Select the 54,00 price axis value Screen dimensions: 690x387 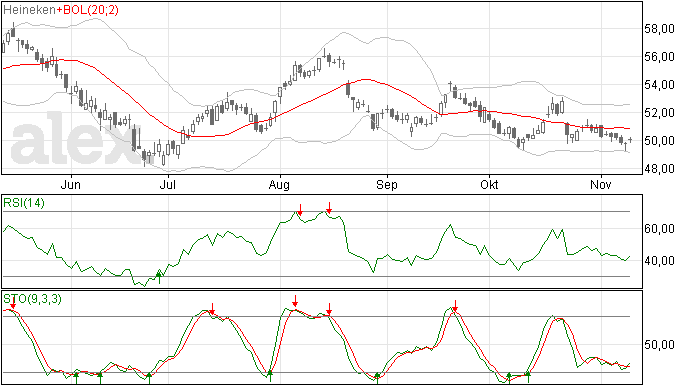click(x=659, y=85)
